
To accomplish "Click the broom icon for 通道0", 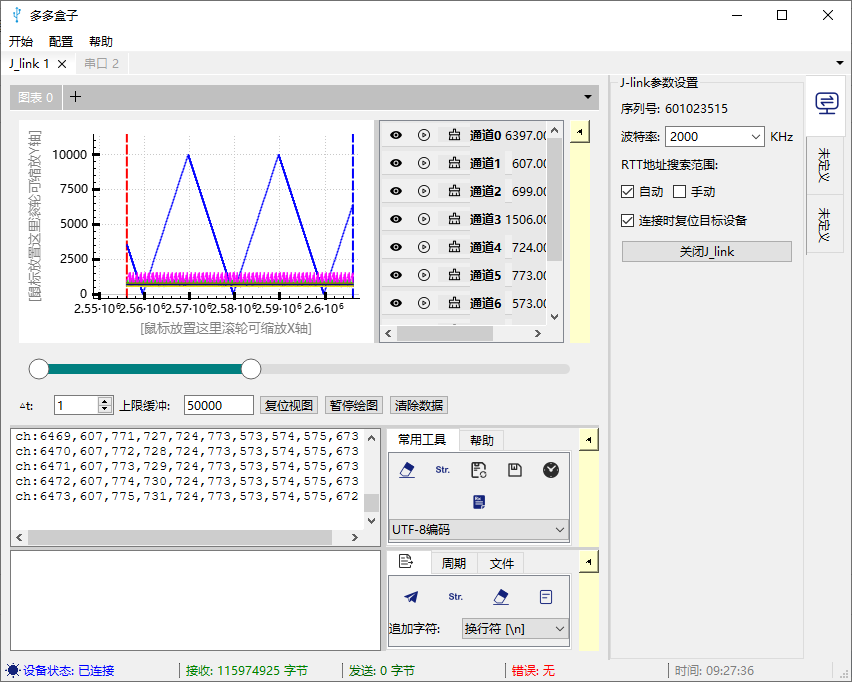I will click(454, 135).
